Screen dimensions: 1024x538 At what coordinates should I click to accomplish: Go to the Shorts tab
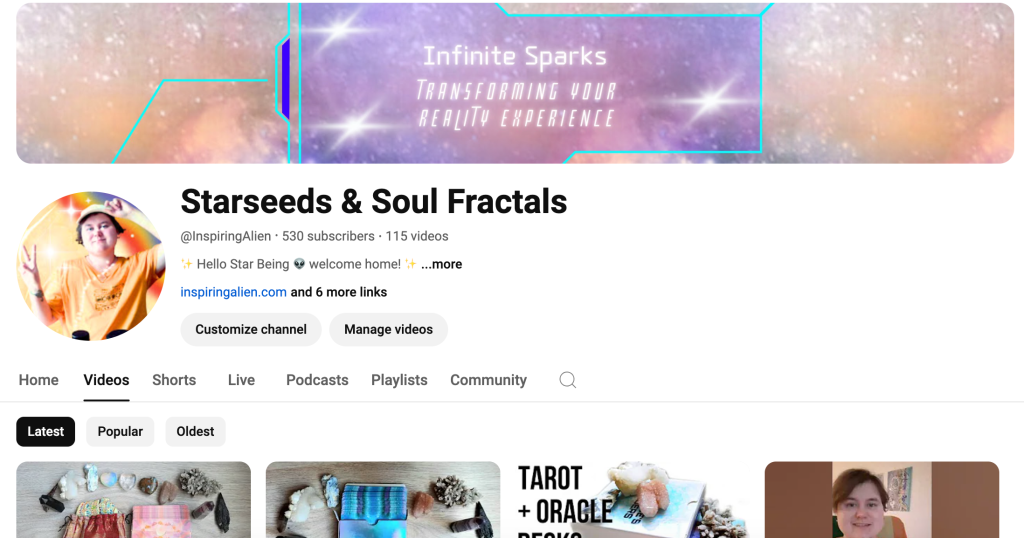point(174,380)
